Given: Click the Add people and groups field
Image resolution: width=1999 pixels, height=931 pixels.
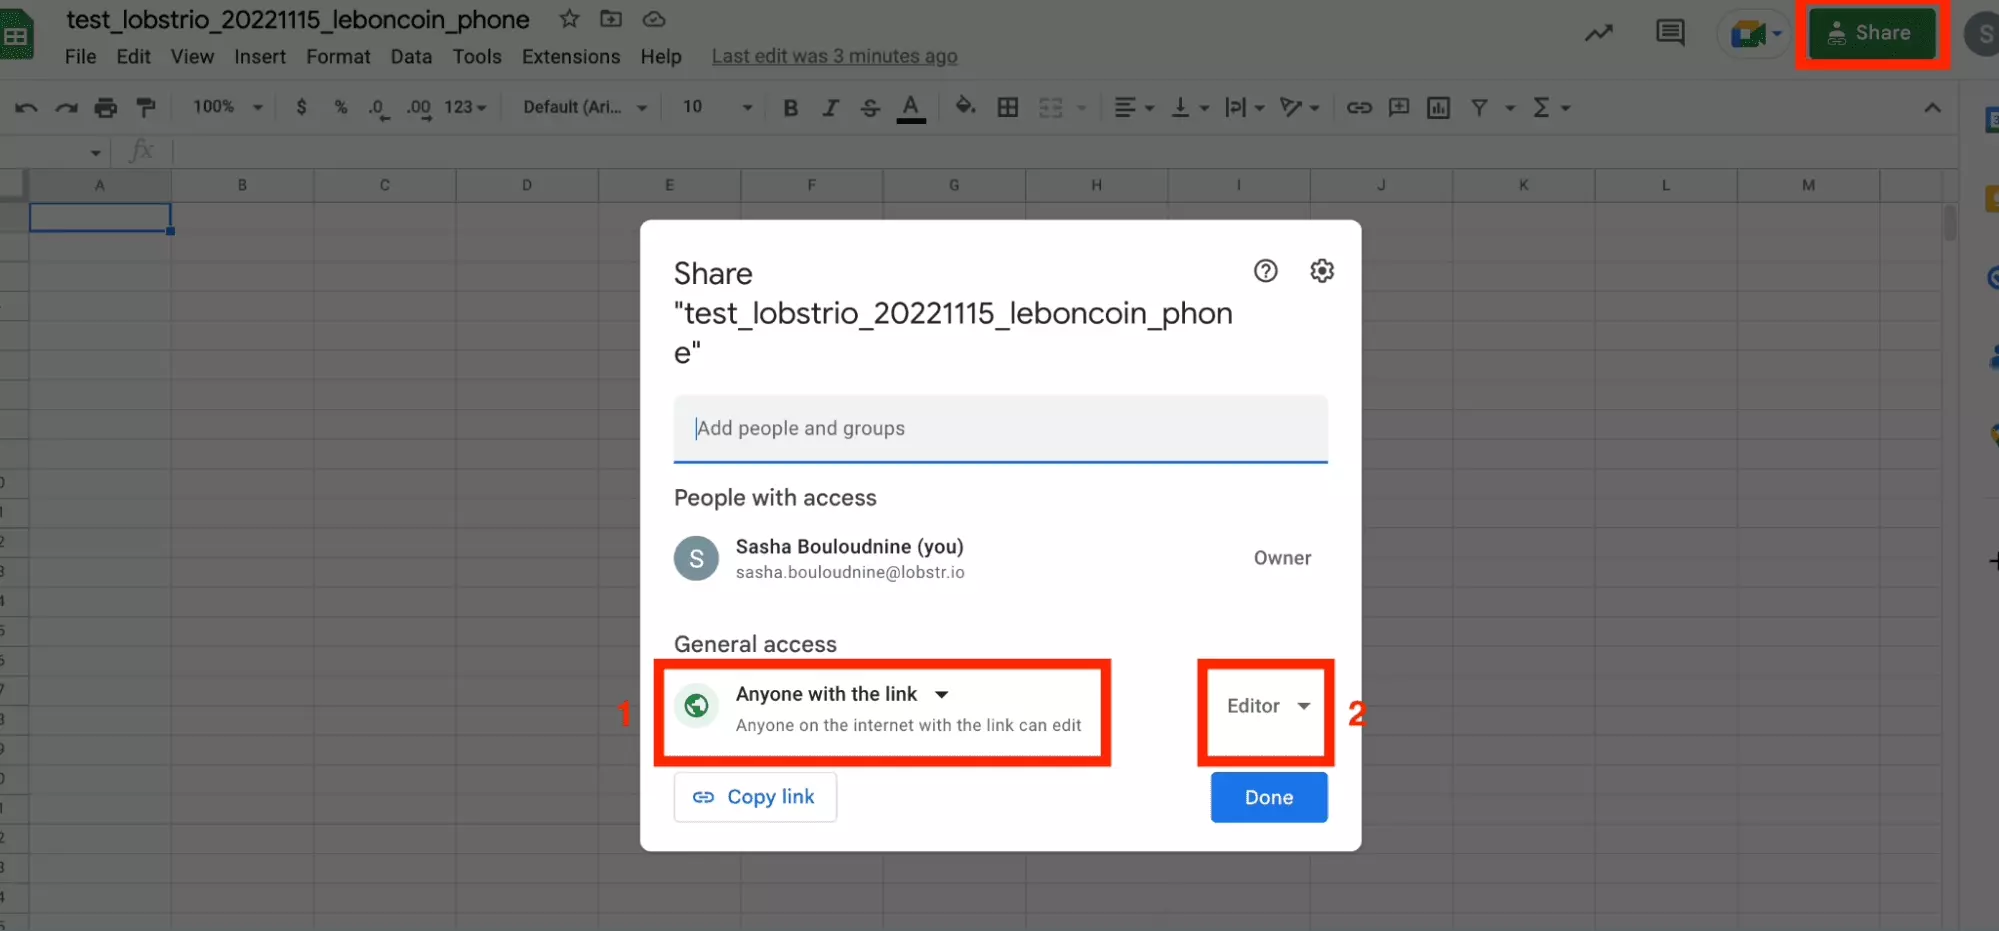Looking at the screenshot, I should pyautogui.click(x=1000, y=428).
